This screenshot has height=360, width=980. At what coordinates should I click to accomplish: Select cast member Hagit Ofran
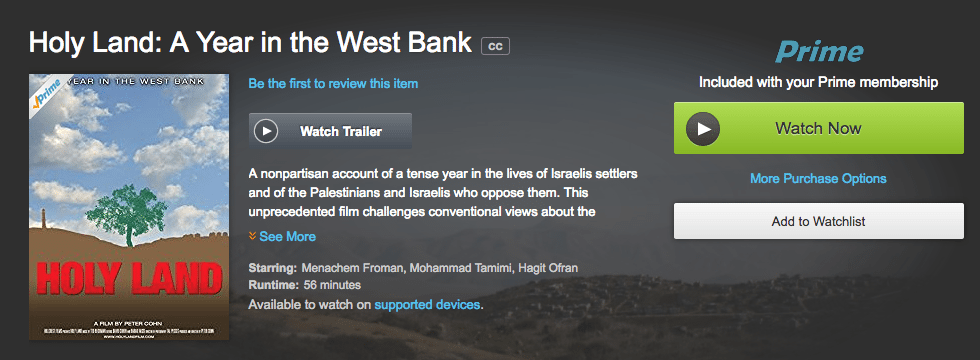(x=549, y=268)
